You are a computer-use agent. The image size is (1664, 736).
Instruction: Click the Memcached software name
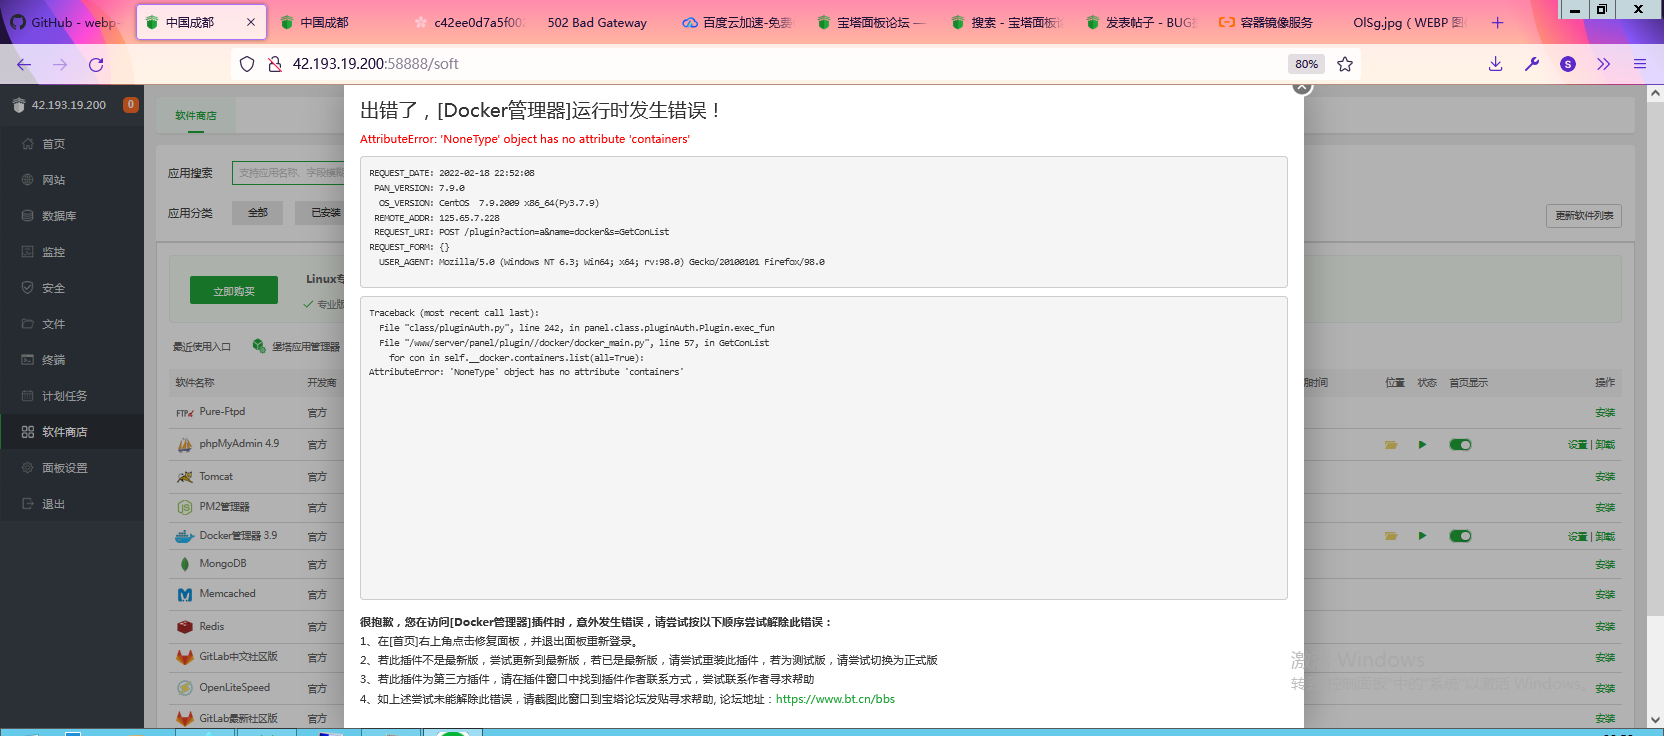click(x=227, y=594)
